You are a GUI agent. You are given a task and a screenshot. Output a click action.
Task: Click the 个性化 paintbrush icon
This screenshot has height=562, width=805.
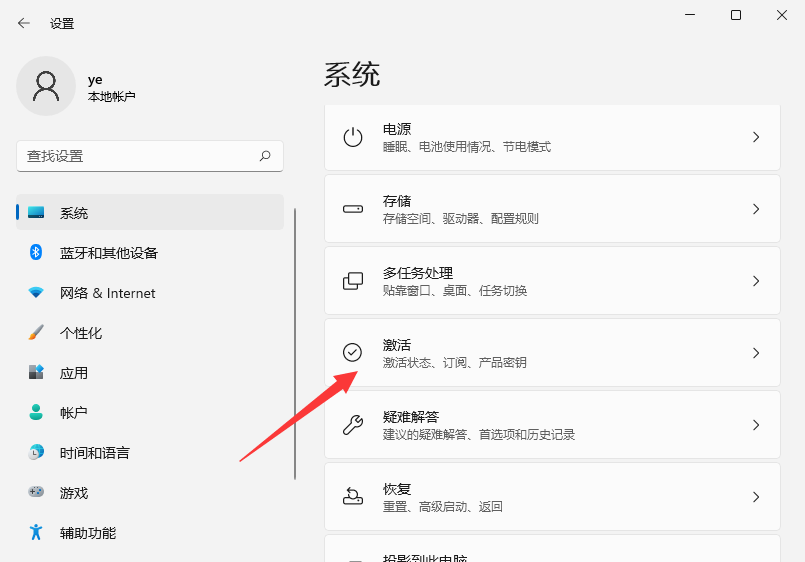36,333
